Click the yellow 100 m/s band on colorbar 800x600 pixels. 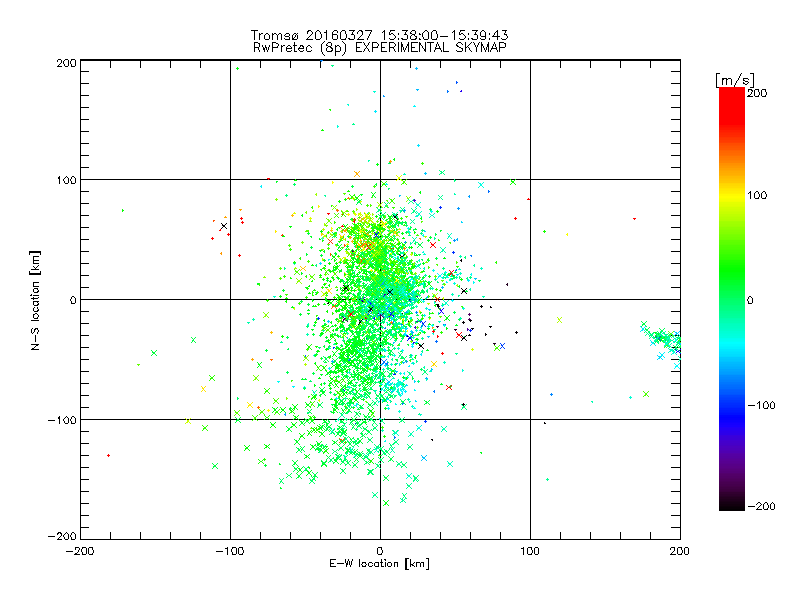coord(732,195)
